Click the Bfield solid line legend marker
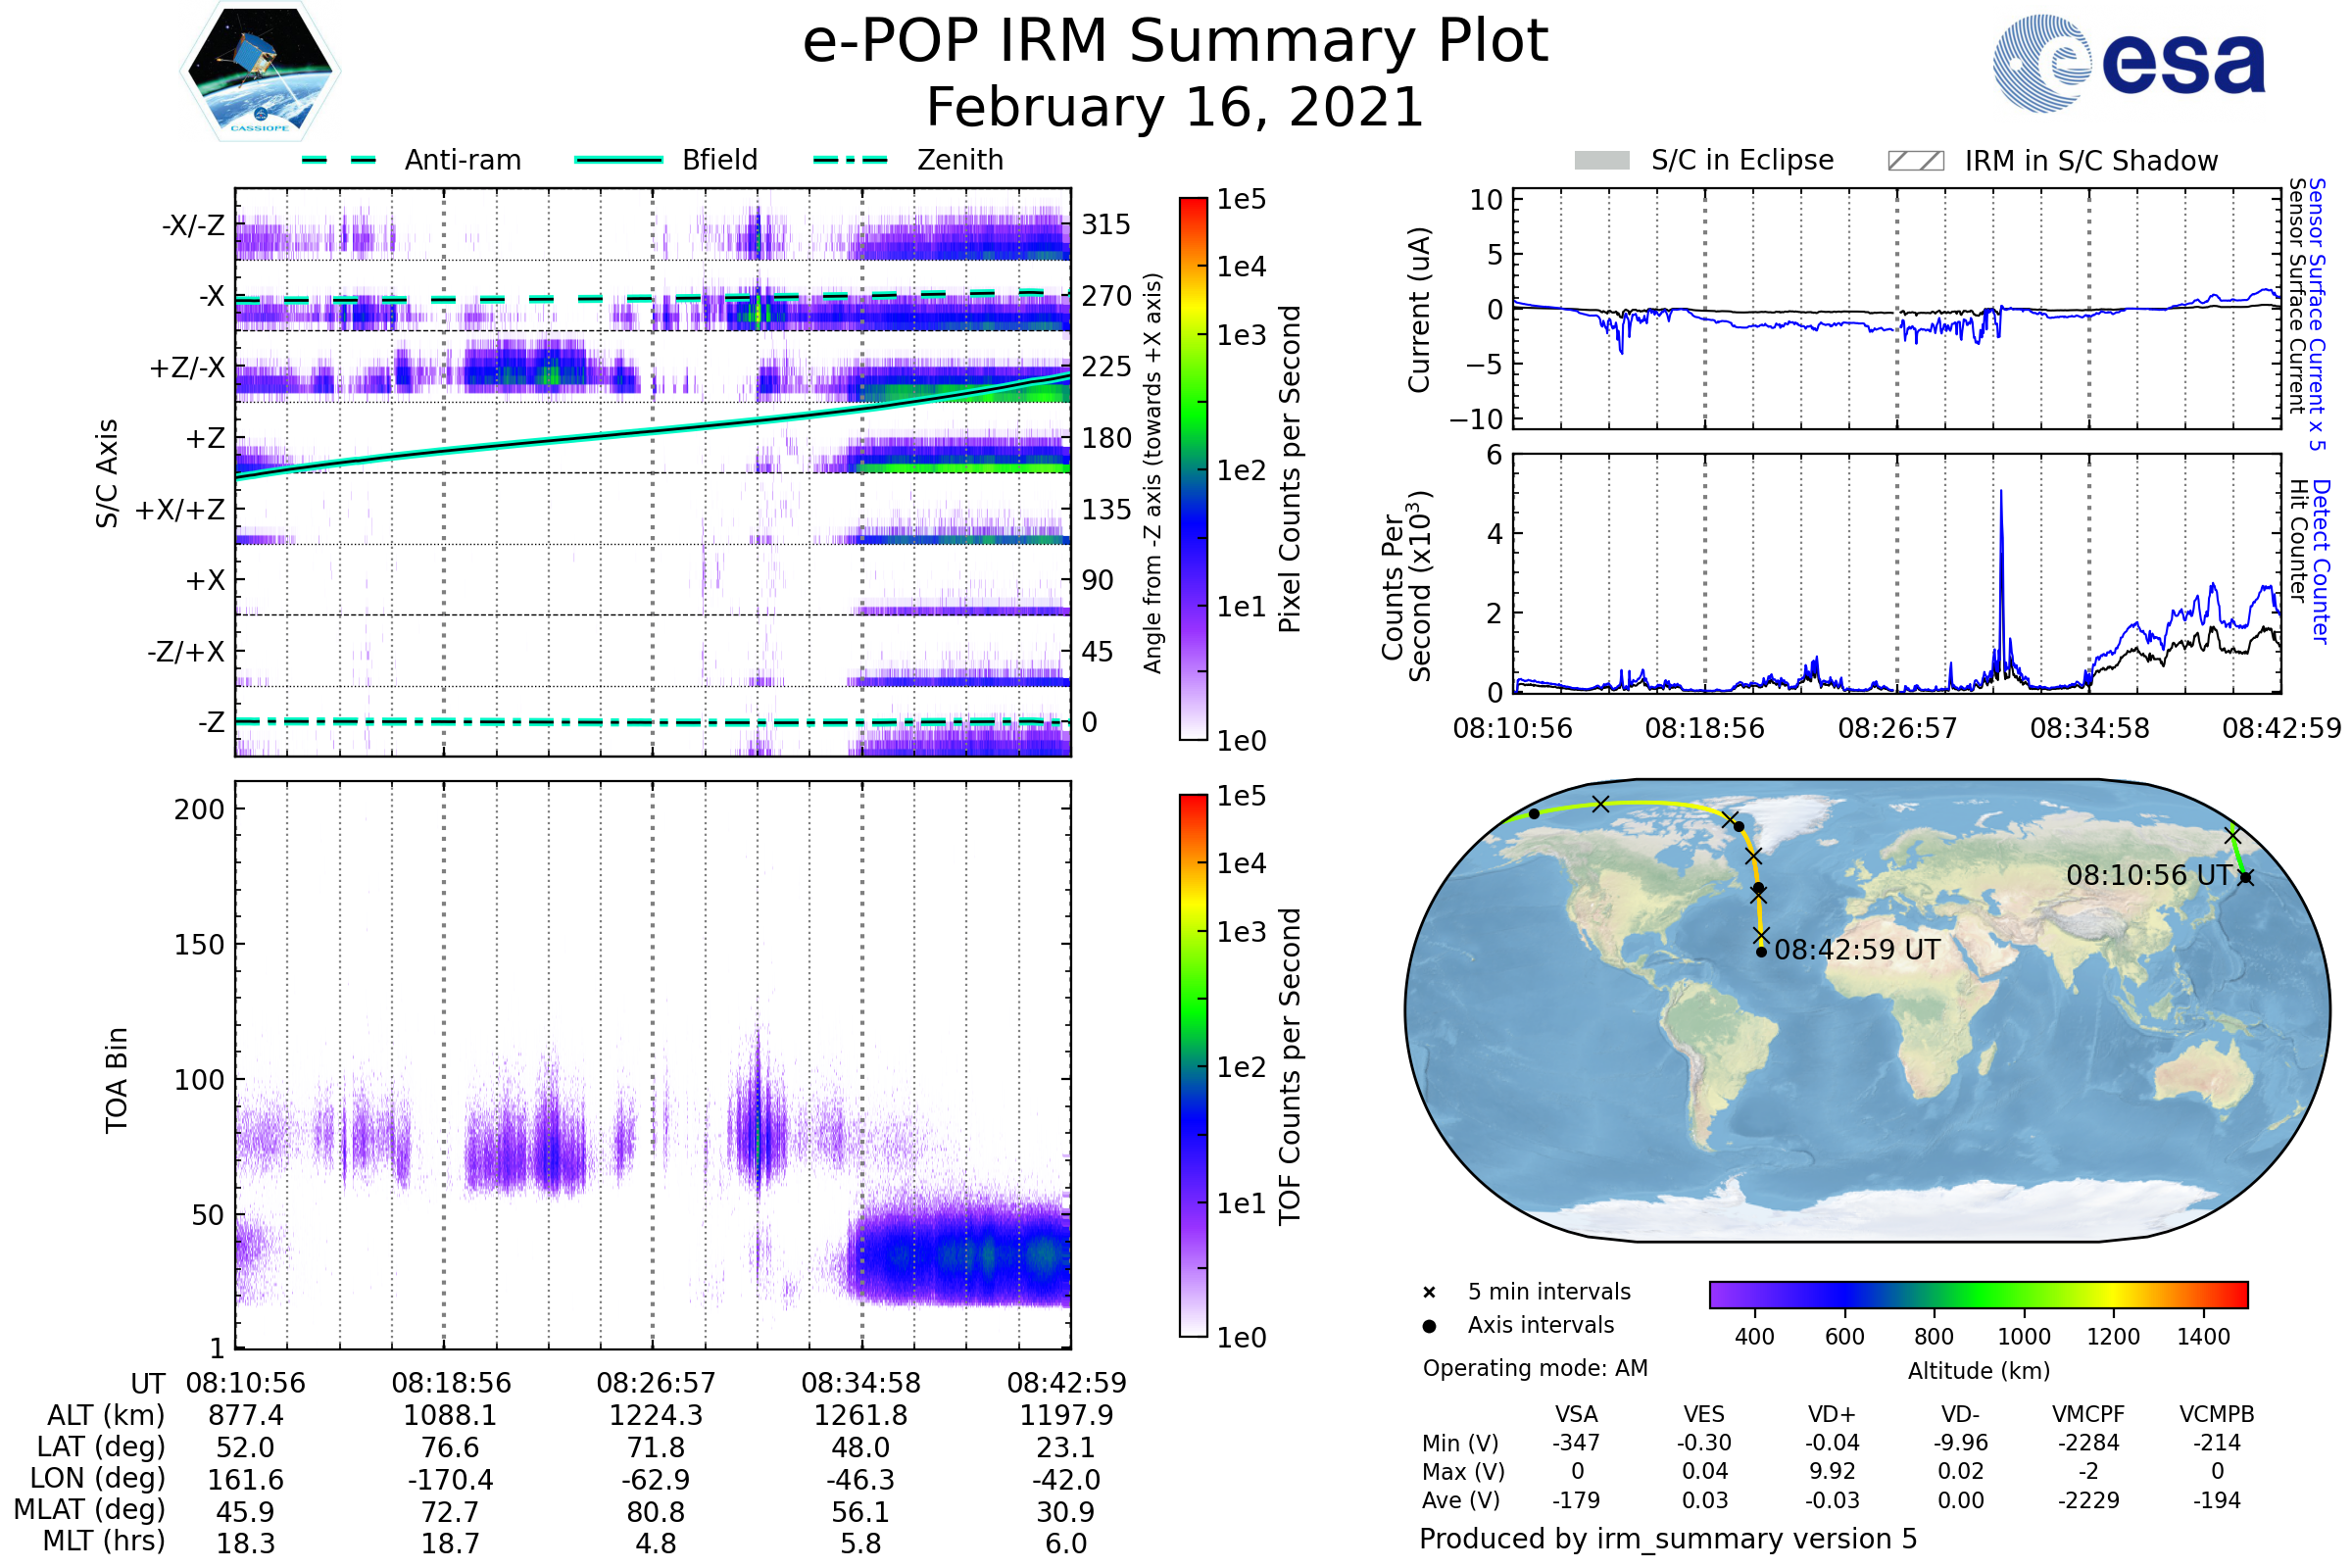 tap(618, 160)
